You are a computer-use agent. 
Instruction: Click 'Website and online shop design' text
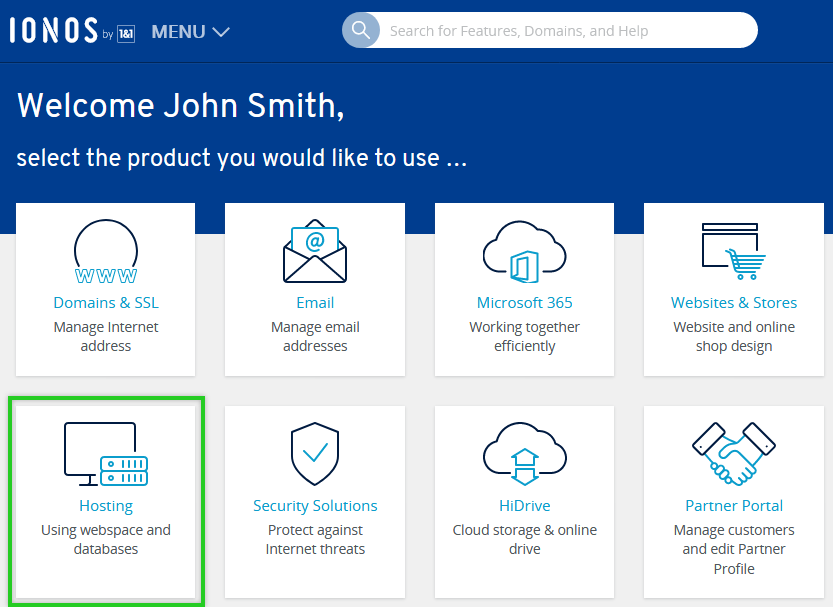(734, 336)
